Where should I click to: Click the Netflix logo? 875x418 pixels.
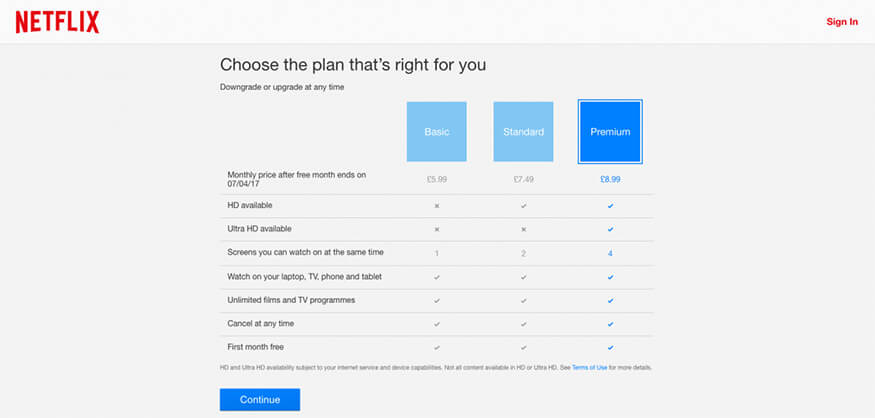57,22
